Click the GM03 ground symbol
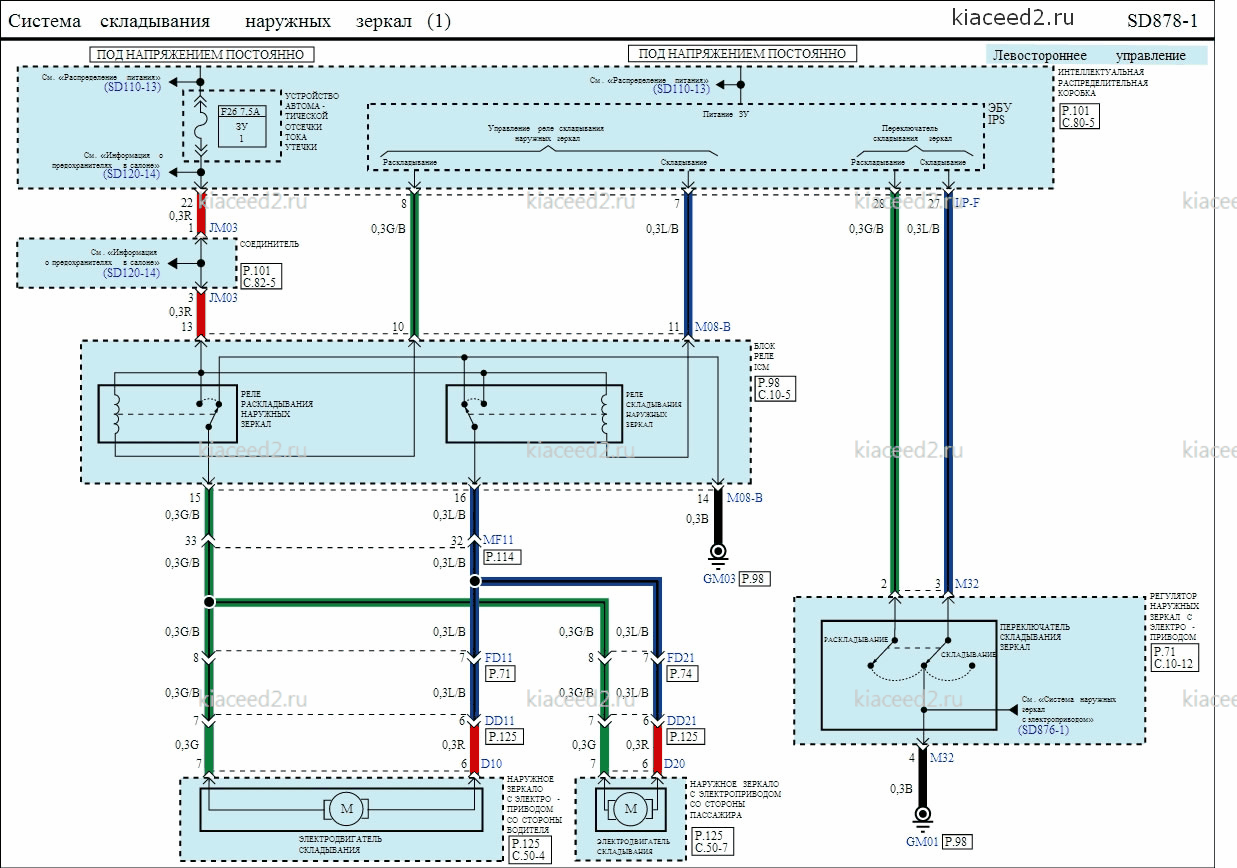1237x868 pixels. point(717,553)
